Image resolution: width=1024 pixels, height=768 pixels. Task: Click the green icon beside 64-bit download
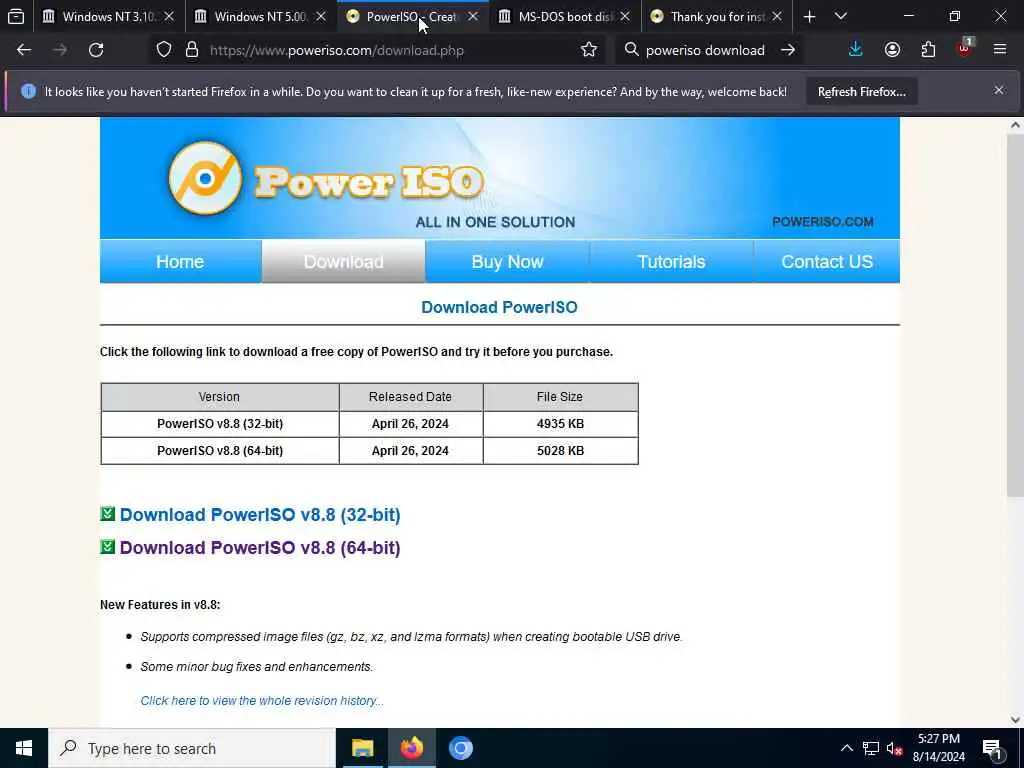[x=108, y=547]
